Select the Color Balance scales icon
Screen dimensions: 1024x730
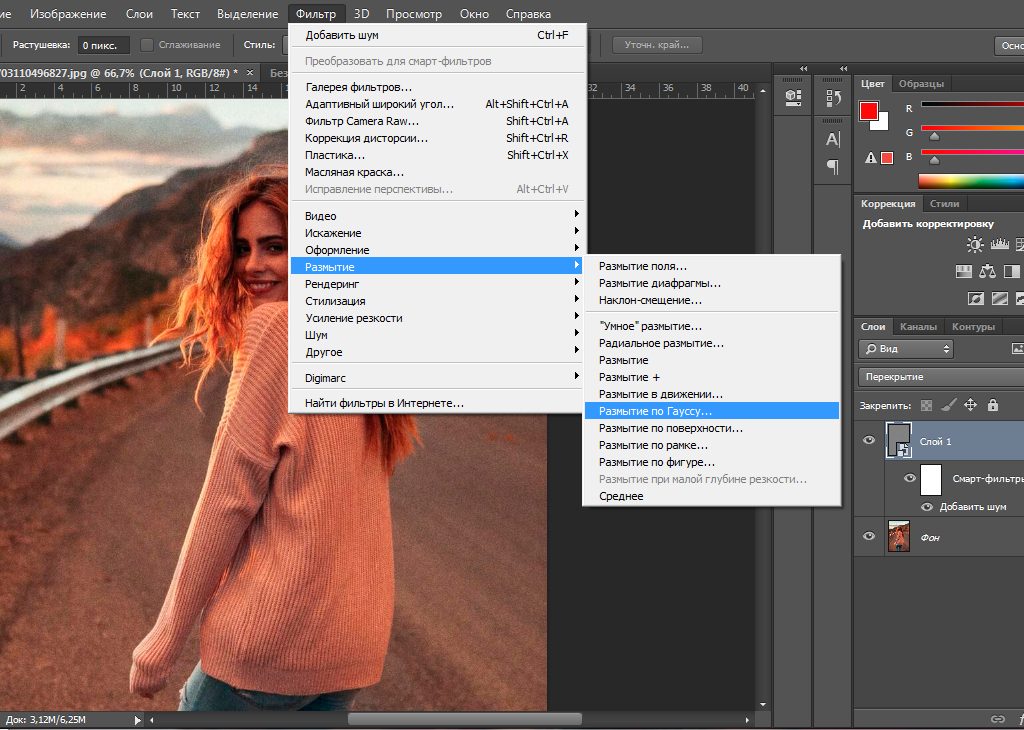[987, 271]
